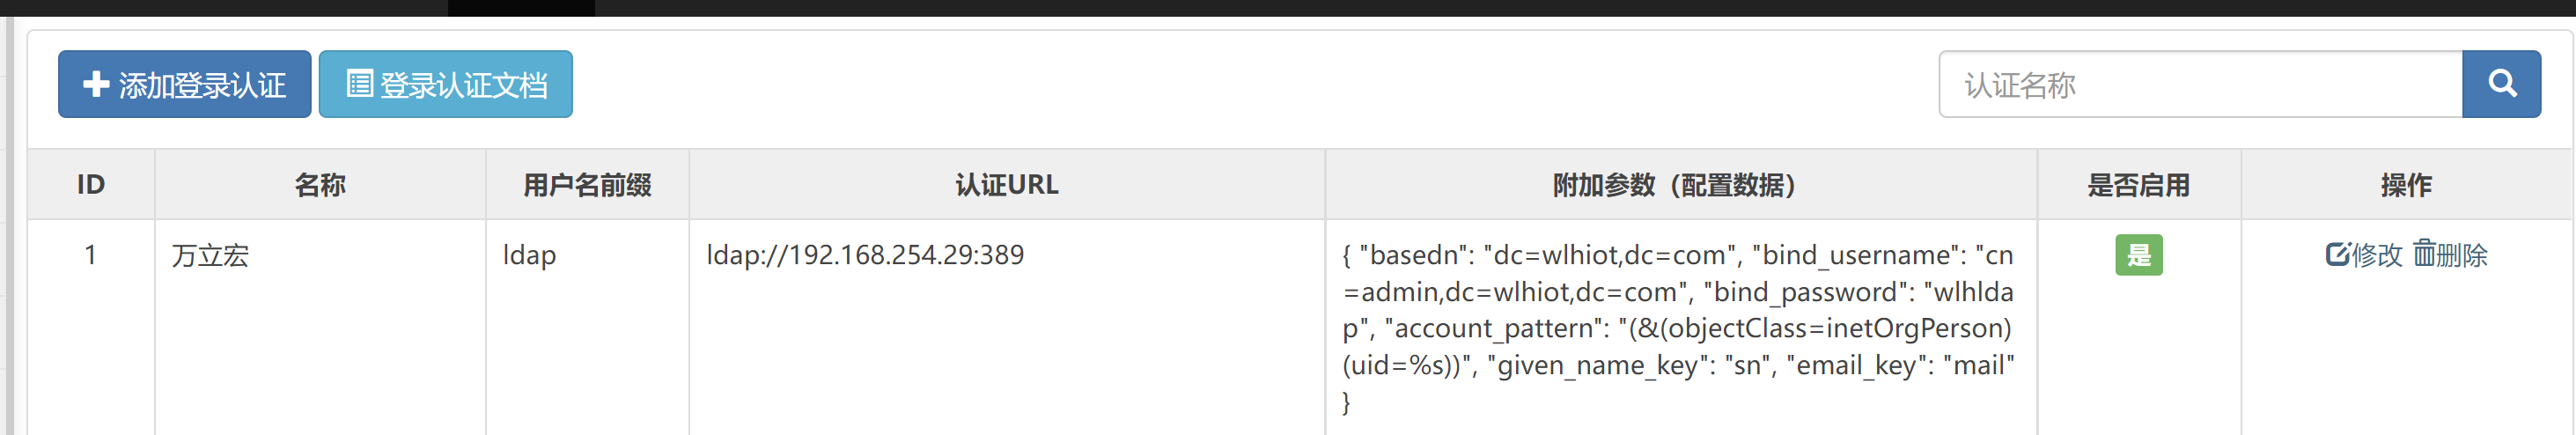Click the 是否启用 column header
This screenshot has height=435, width=2576.
point(2138,185)
